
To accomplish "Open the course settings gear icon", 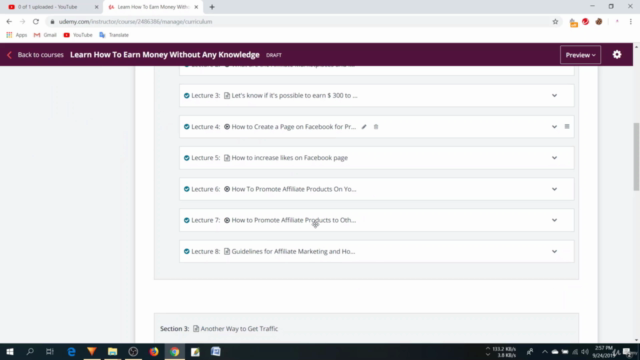I will 617,55.
